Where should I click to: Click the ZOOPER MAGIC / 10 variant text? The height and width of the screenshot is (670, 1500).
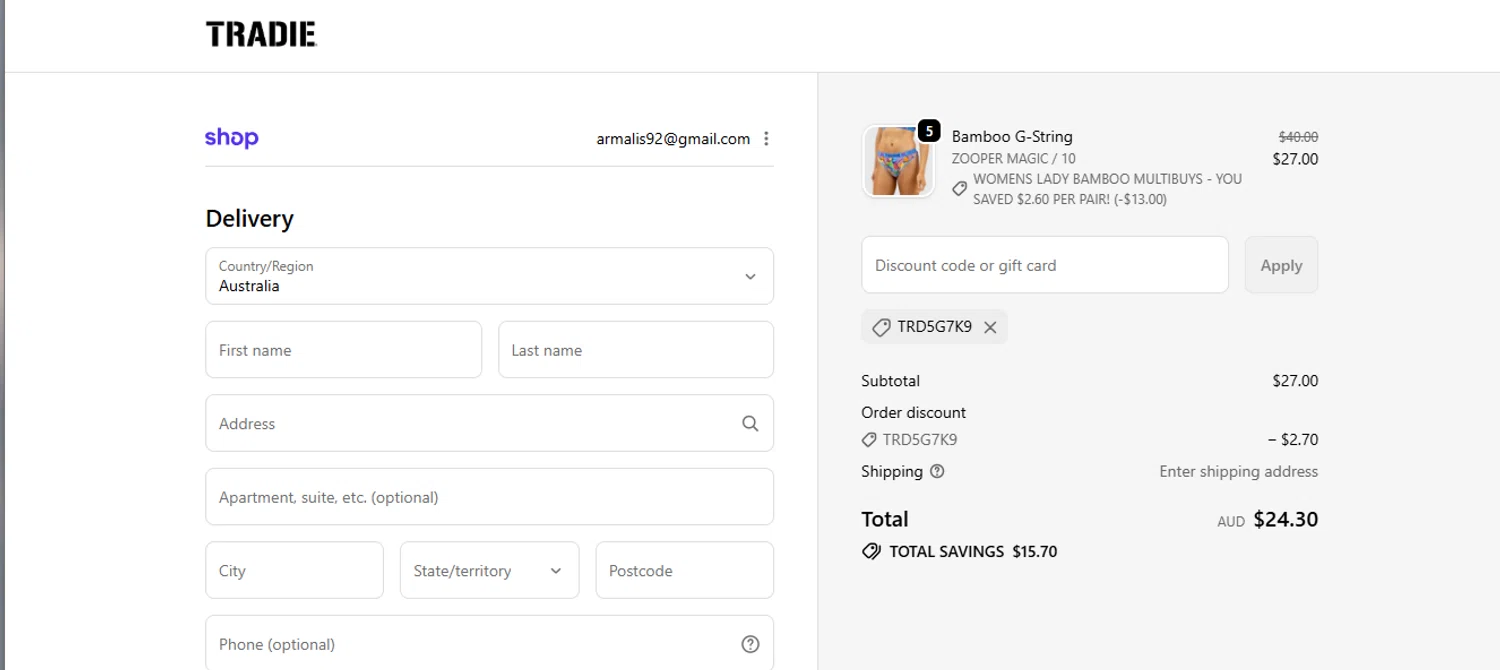(1013, 158)
